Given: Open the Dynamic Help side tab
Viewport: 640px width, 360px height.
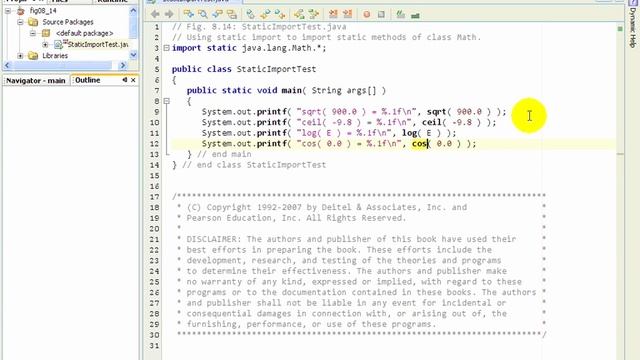Looking at the screenshot, I should click(633, 27).
